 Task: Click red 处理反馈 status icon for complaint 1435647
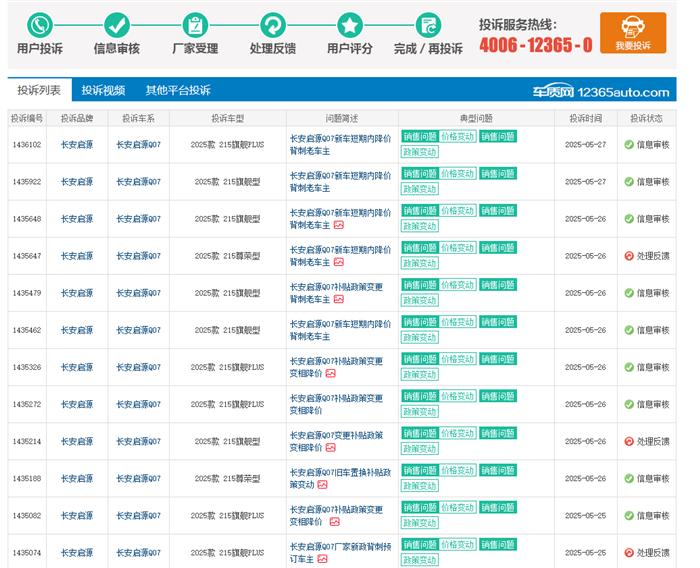tap(629, 256)
